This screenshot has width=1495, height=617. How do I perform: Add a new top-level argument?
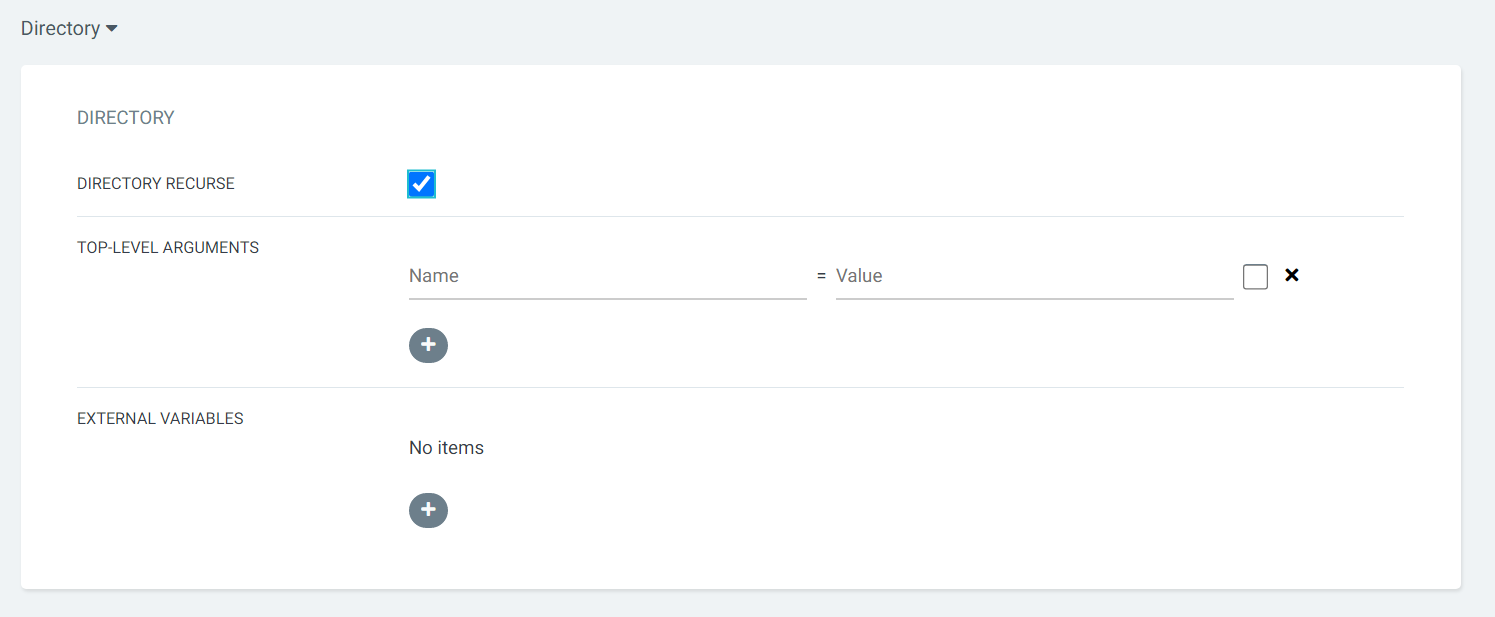tap(428, 345)
